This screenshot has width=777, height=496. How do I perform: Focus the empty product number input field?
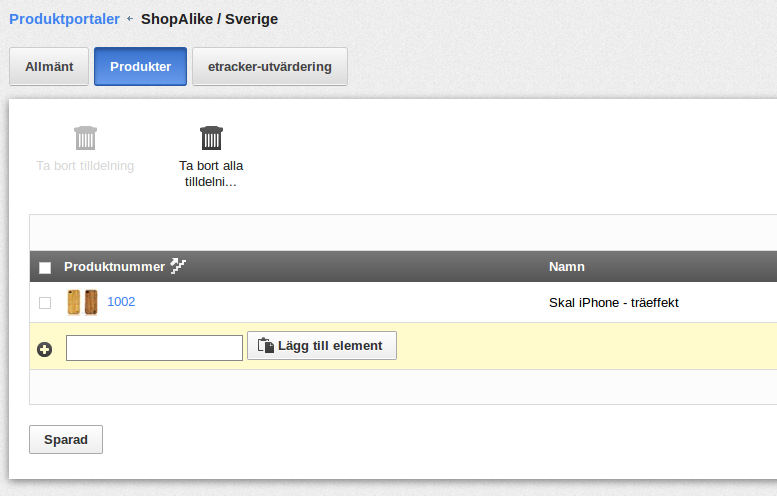[x=154, y=348]
